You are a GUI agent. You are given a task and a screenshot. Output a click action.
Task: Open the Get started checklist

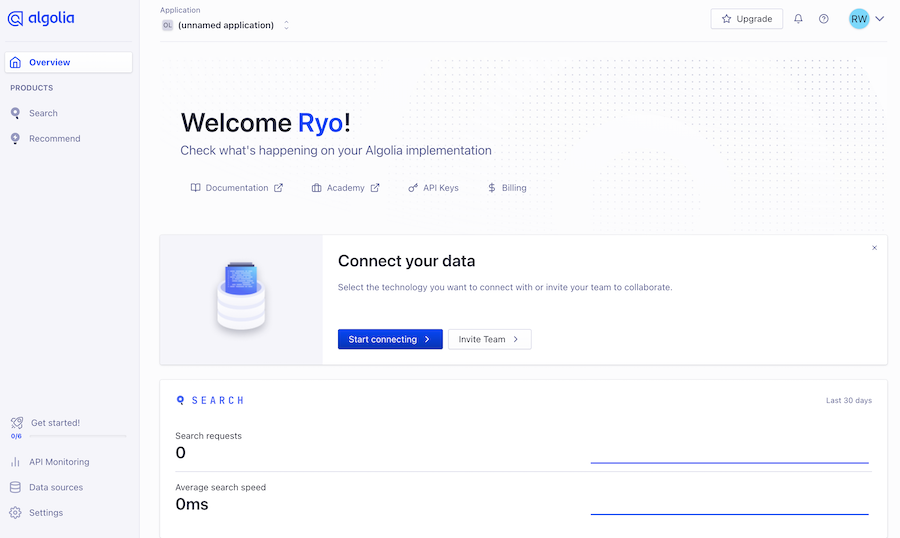(x=55, y=423)
